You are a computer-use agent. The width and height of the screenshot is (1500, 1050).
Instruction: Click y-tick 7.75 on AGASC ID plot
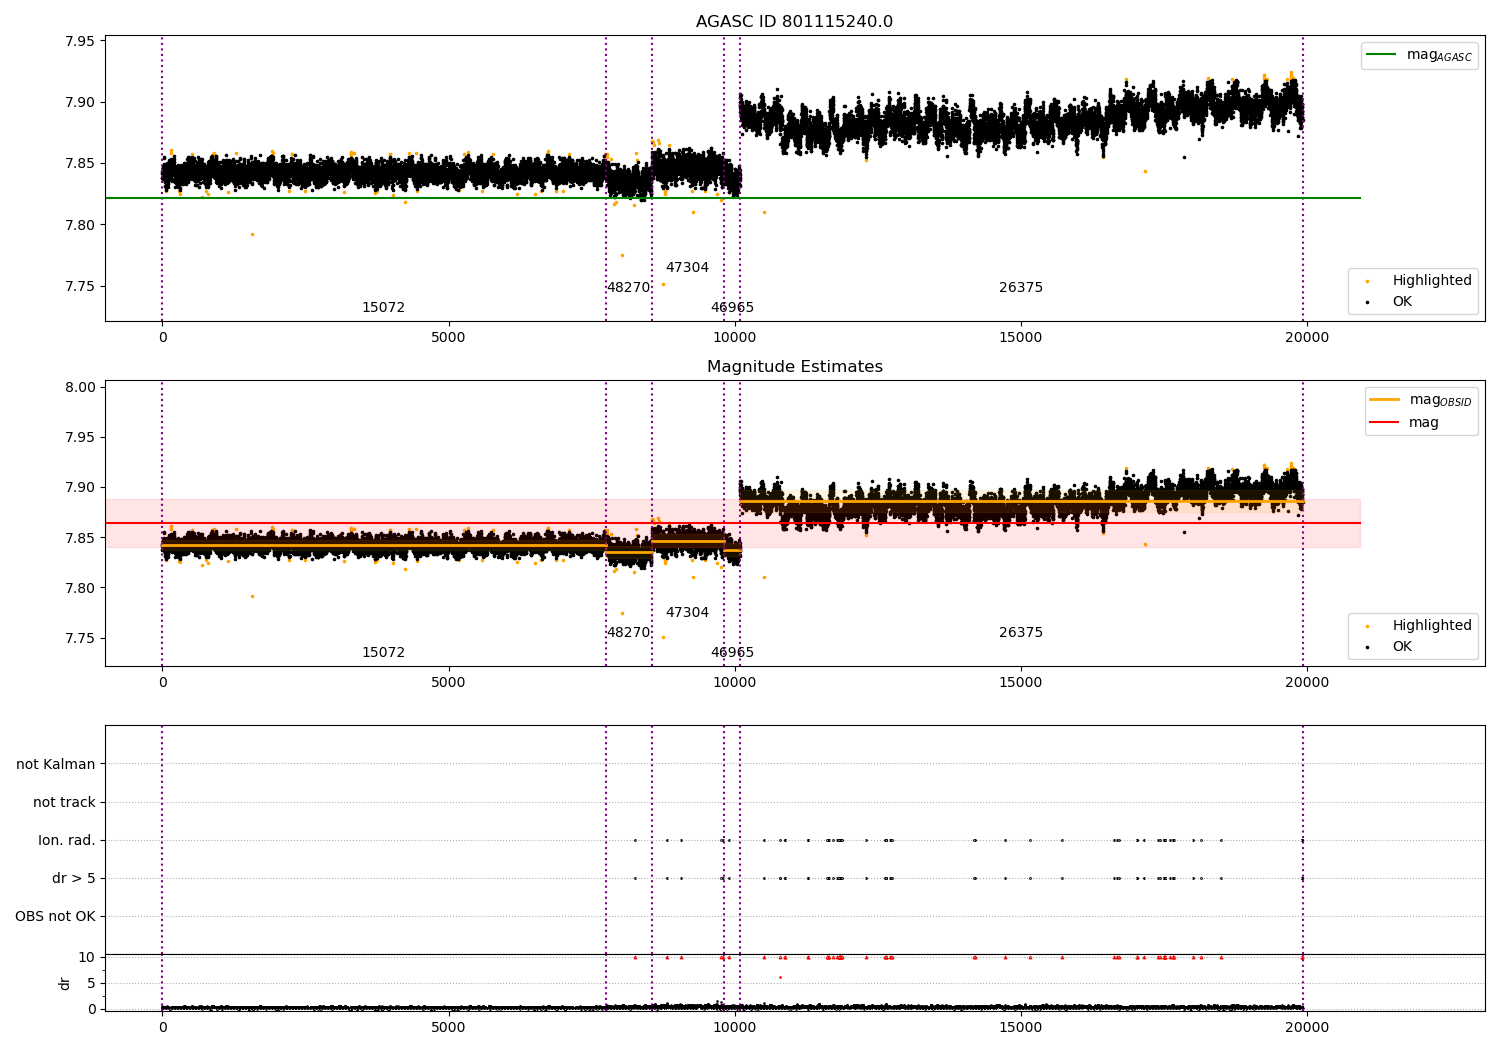point(79,287)
